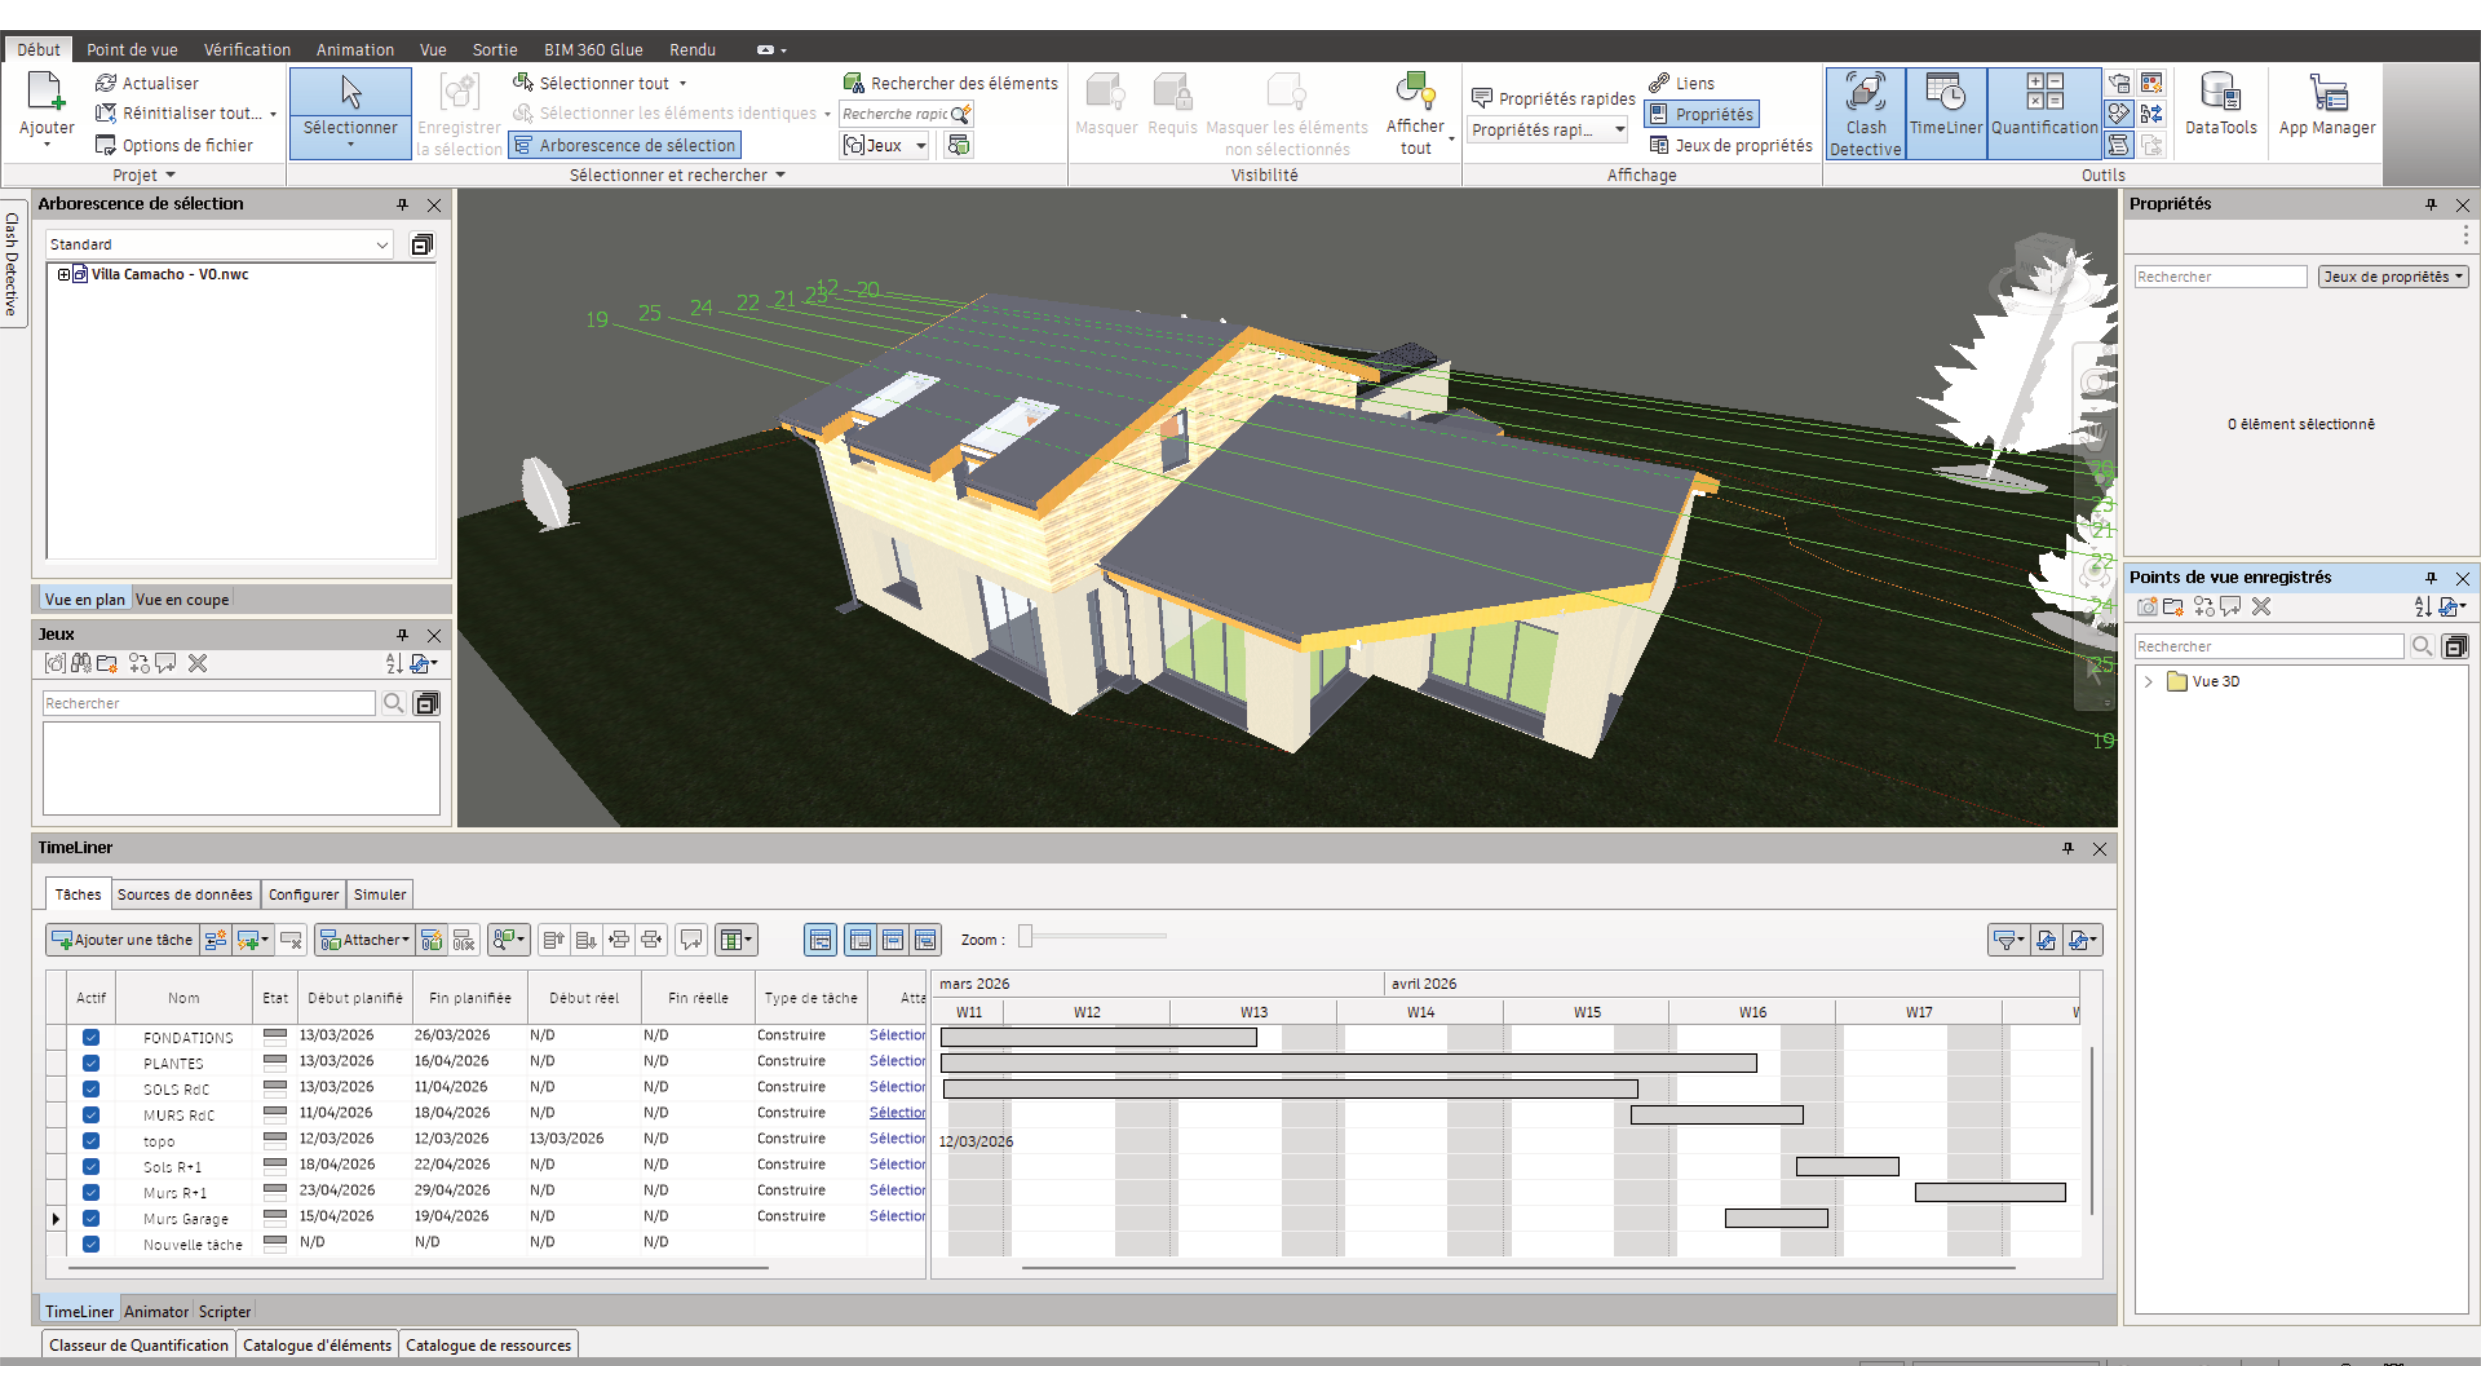2481x1396 pixels.
Task: Expand the Villa Camacho - V0.nwc tree node
Action: 62,275
